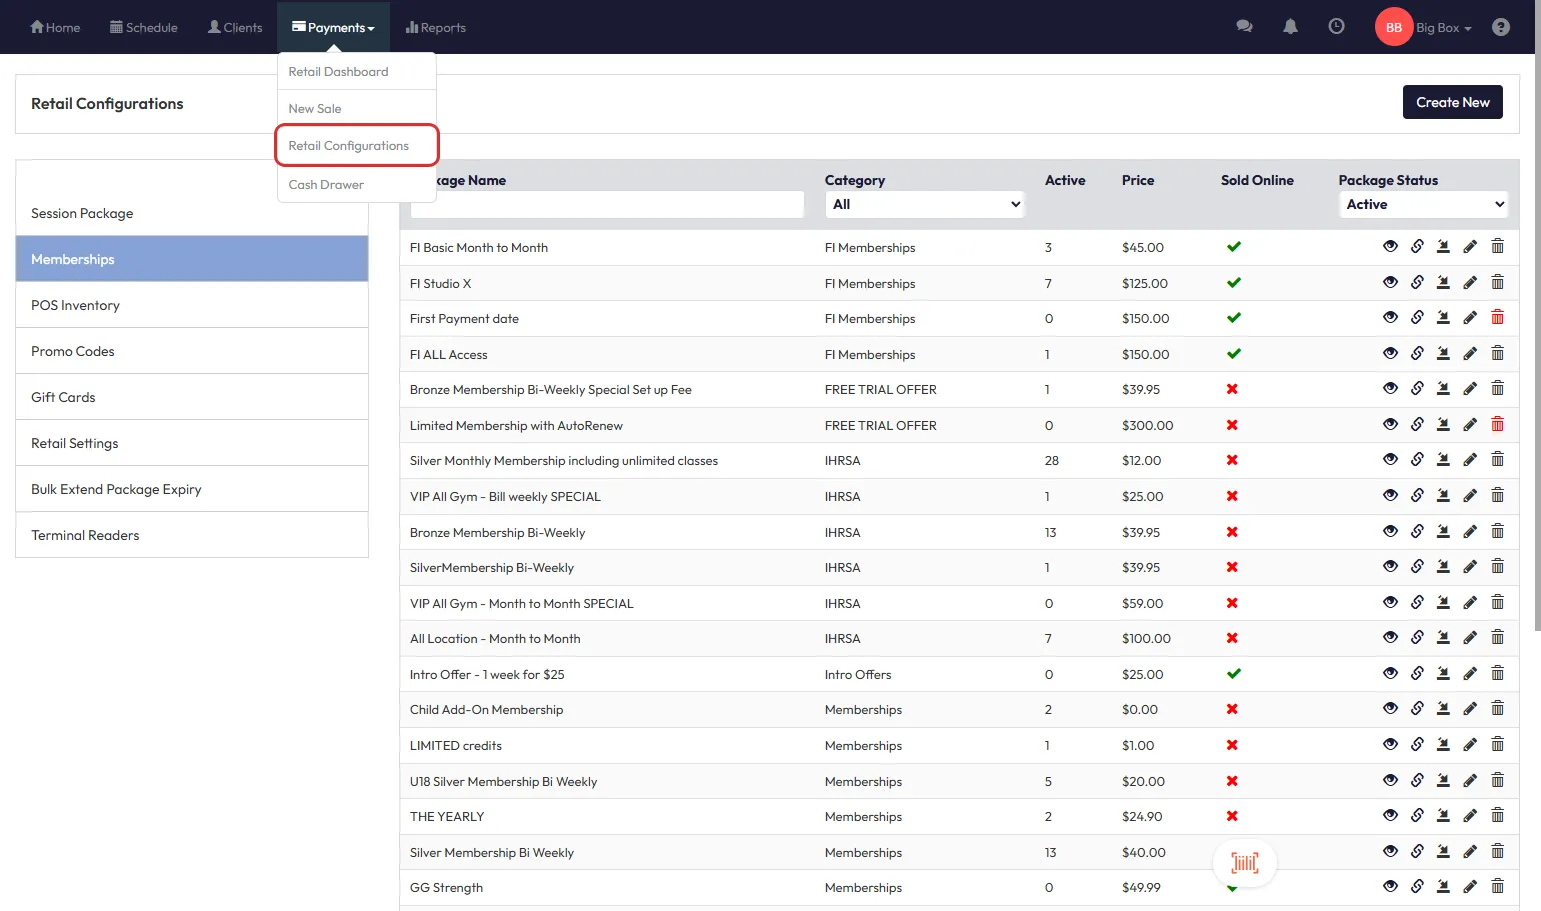Screen dimensions: 1541x911
Task: Select Cash Drawer from Payments menu
Action: coord(326,185)
